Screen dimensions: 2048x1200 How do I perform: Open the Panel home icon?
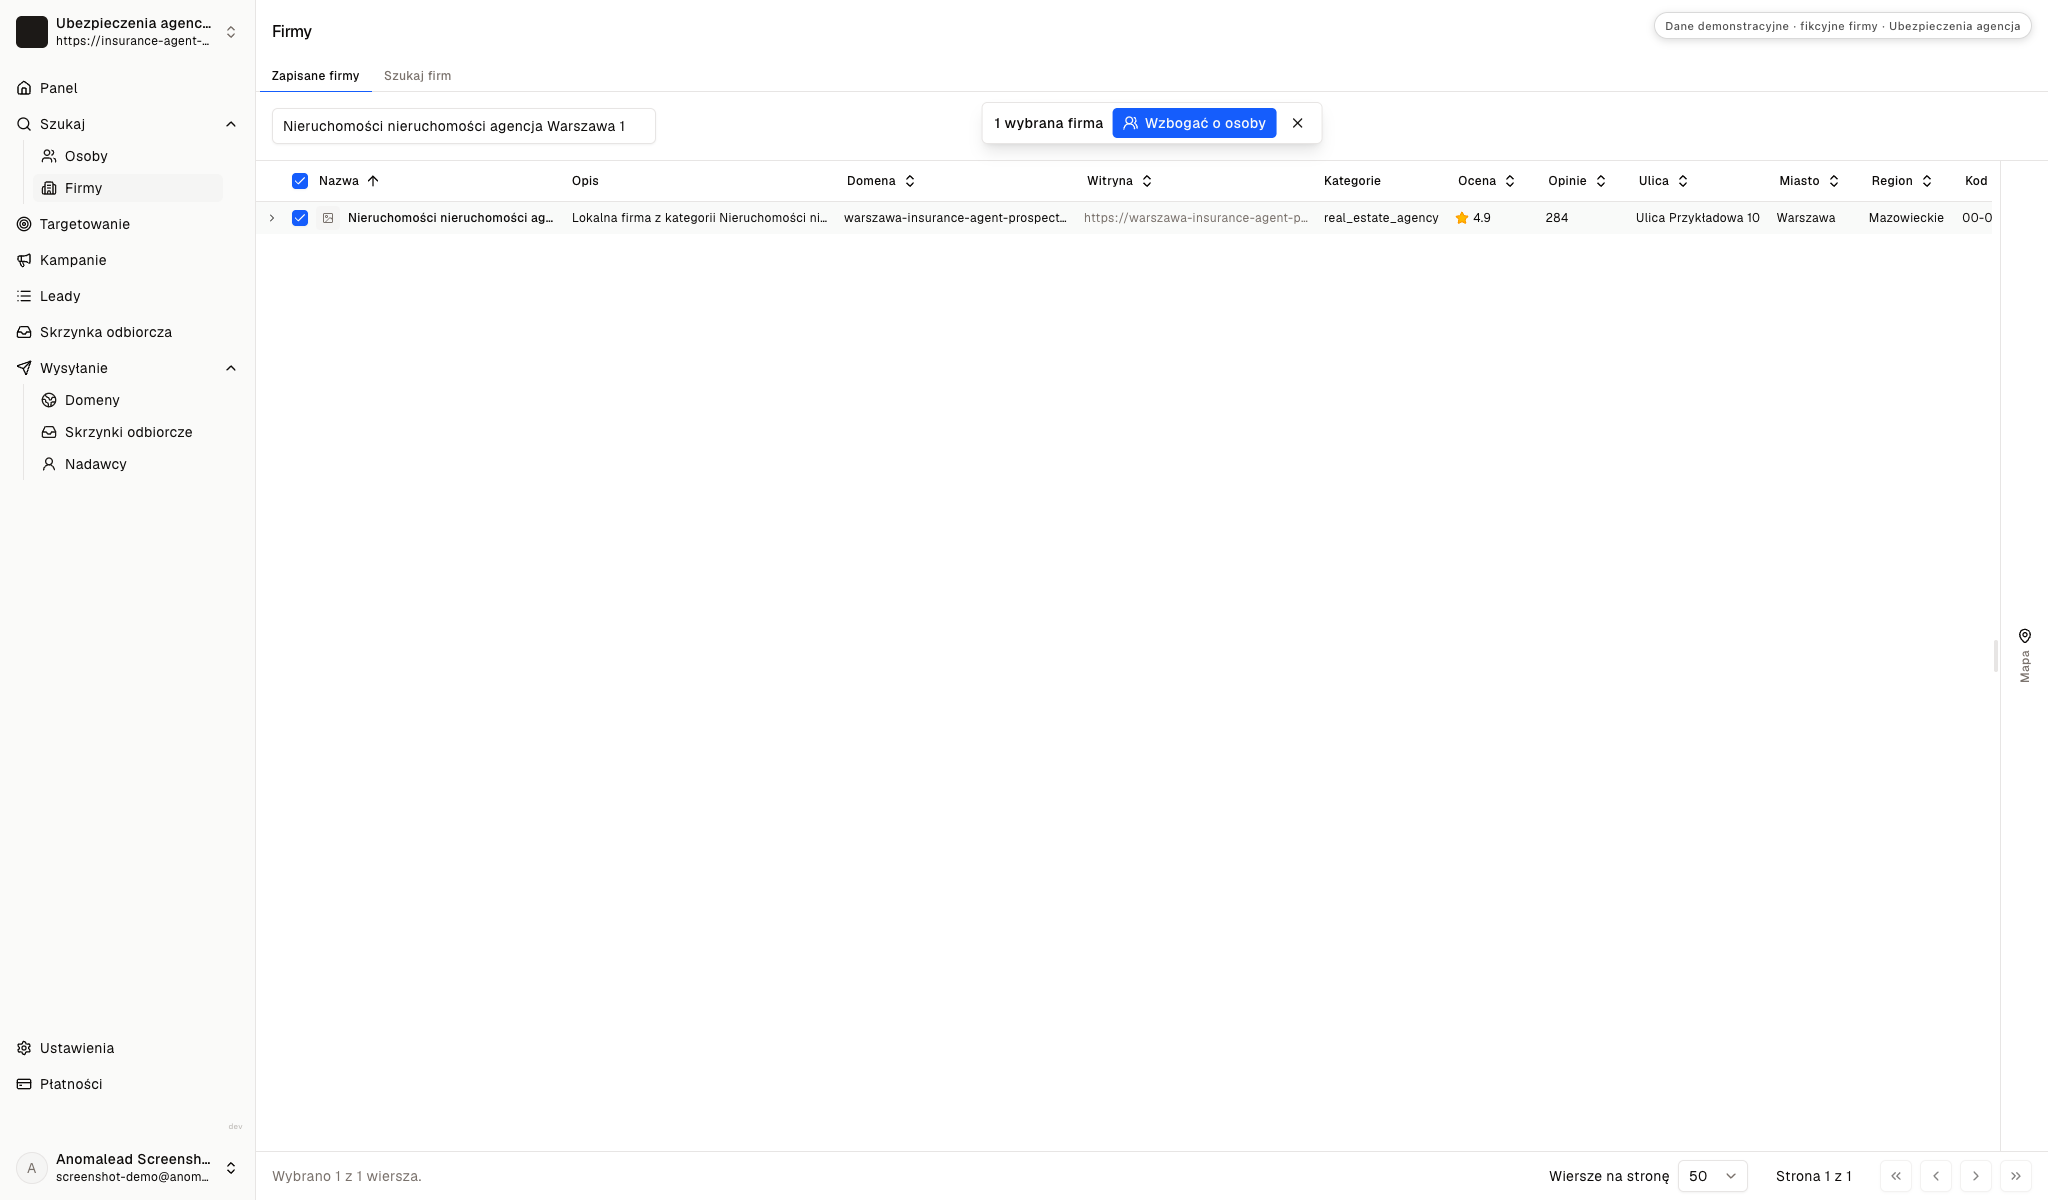tap(24, 88)
